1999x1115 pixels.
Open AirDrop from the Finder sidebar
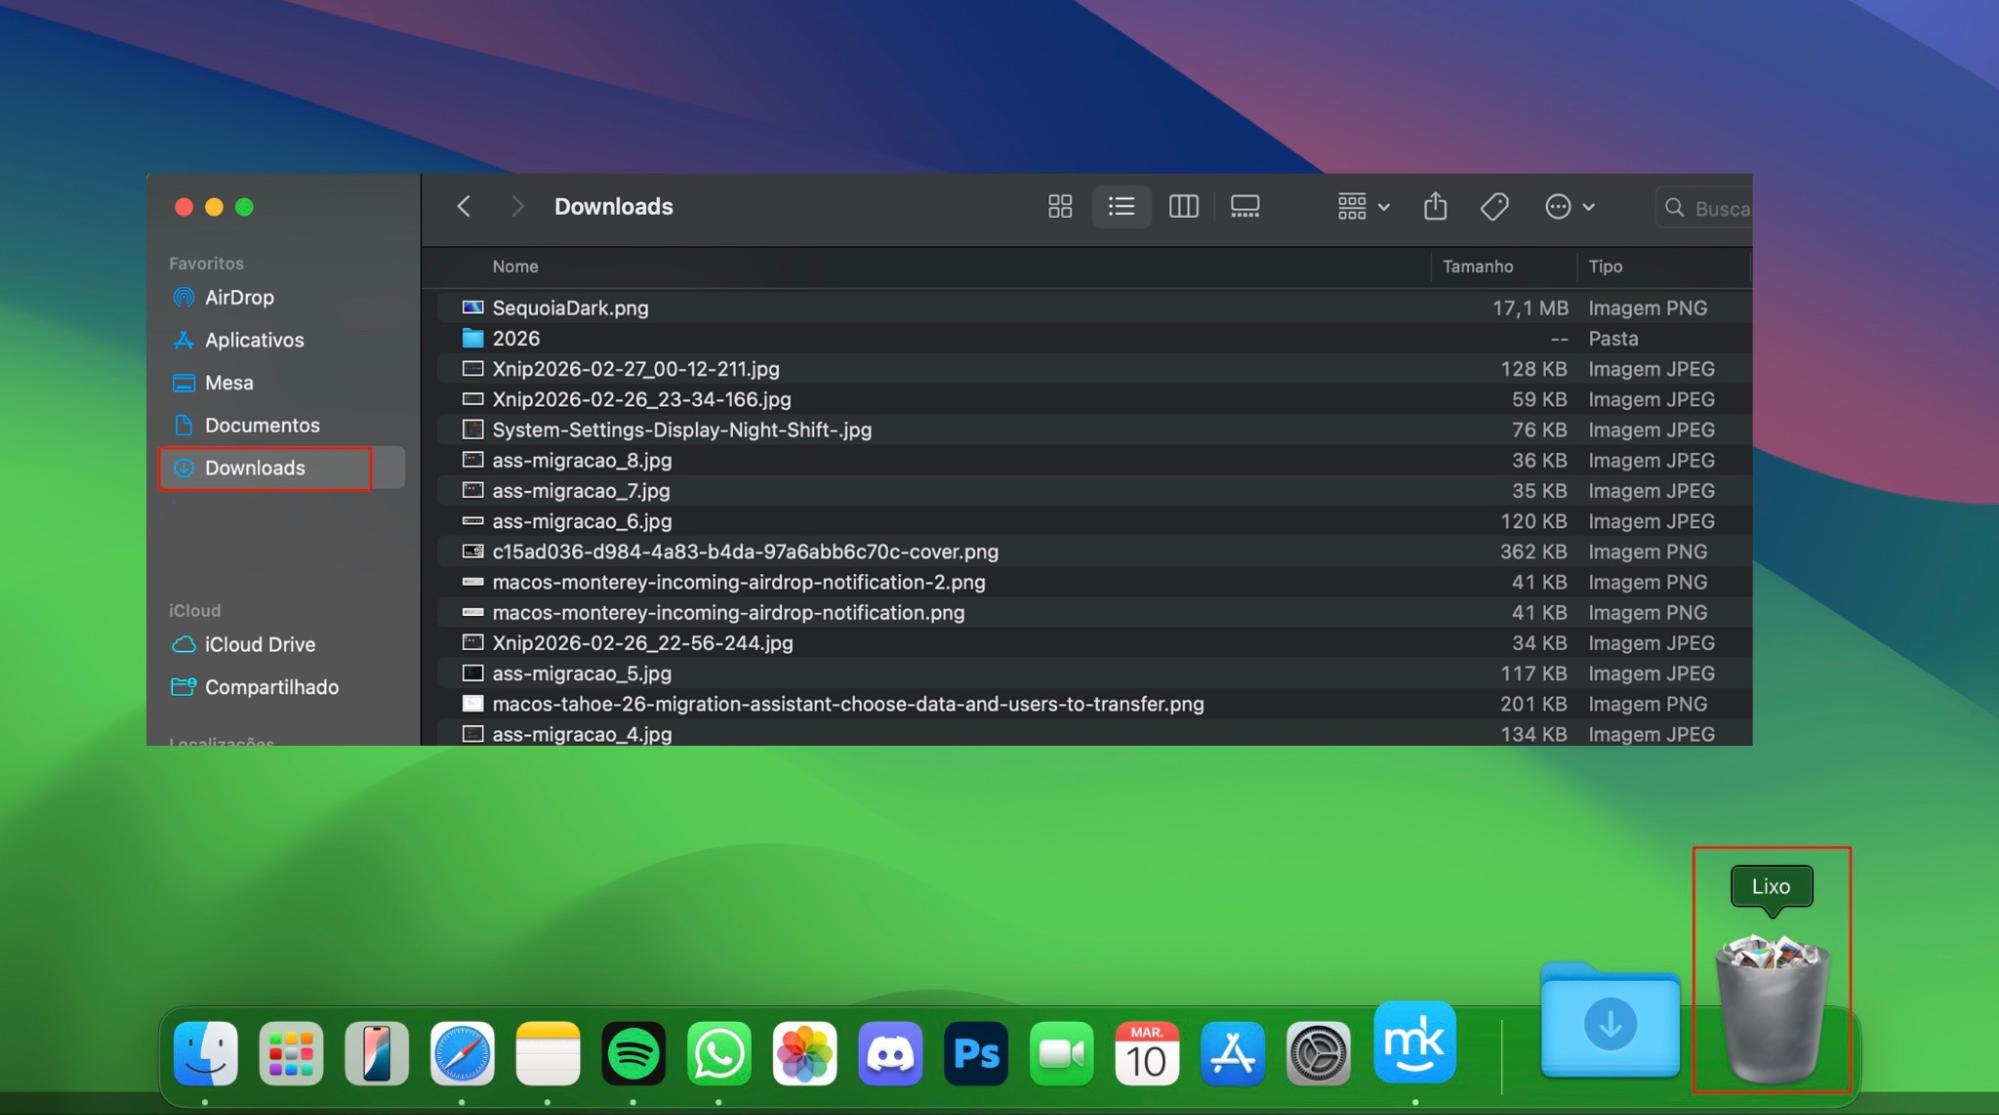pos(239,297)
